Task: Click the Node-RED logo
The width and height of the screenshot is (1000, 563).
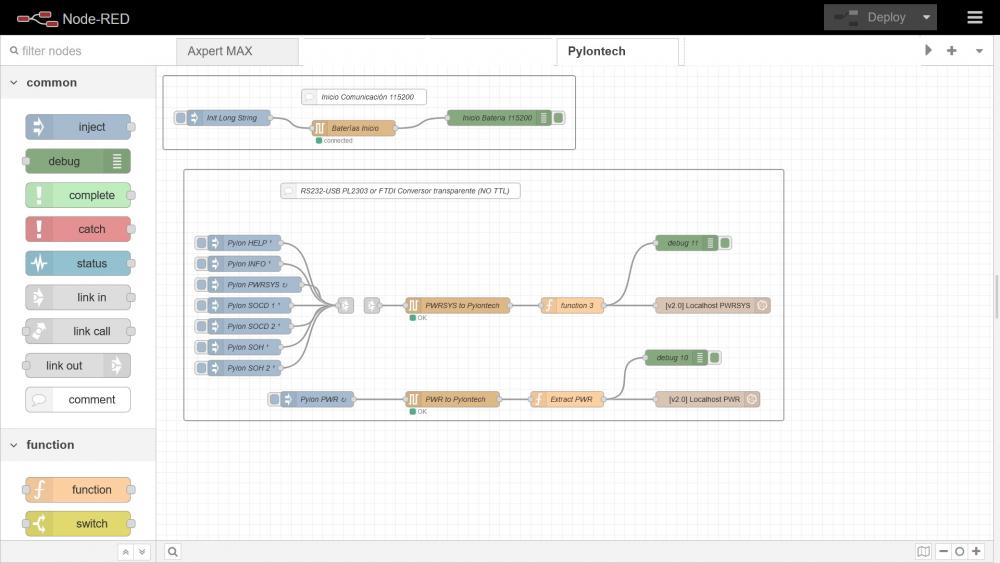Action: click(x=73, y=18)
